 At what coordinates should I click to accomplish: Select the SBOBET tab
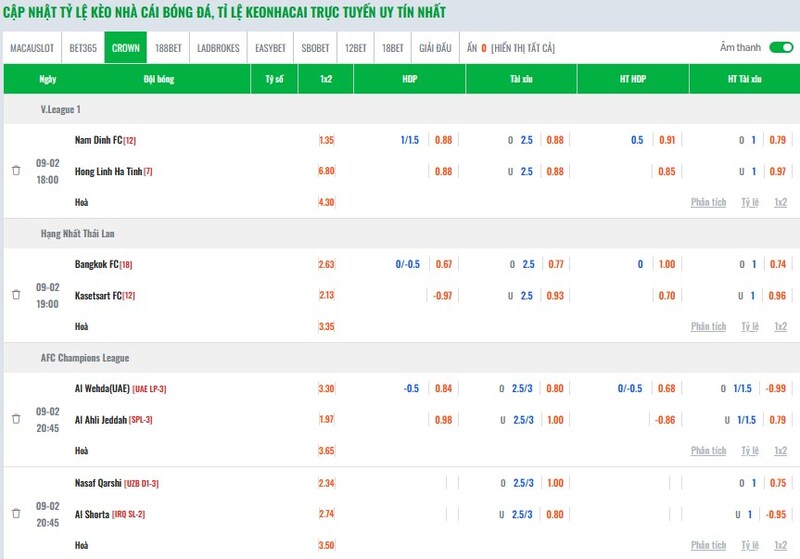(x=316, y=48)
